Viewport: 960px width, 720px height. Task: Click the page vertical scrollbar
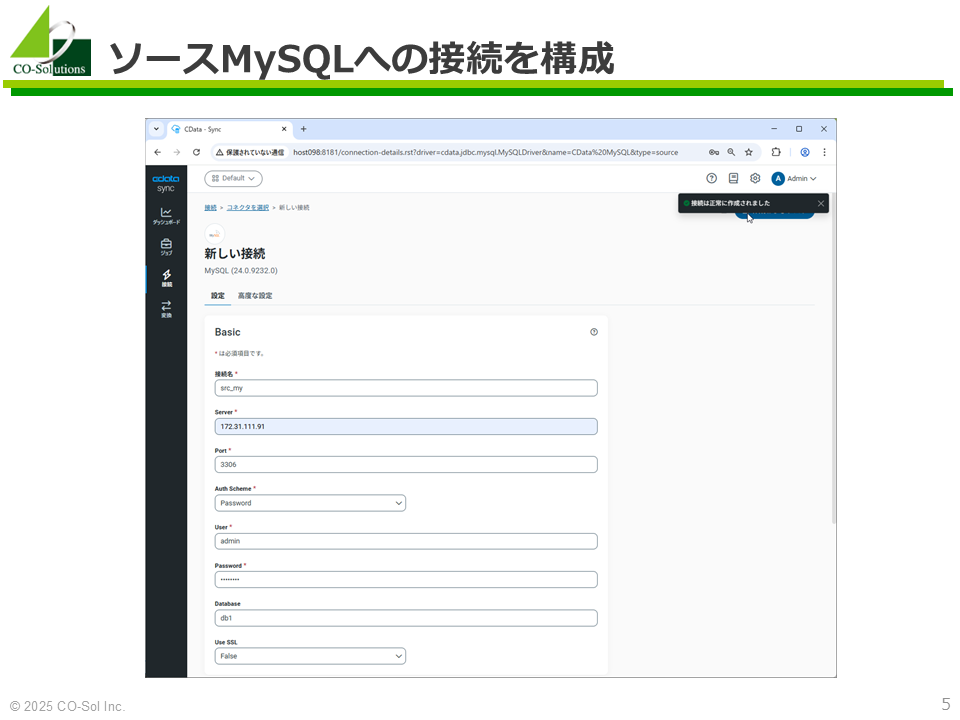coord(833,358)
